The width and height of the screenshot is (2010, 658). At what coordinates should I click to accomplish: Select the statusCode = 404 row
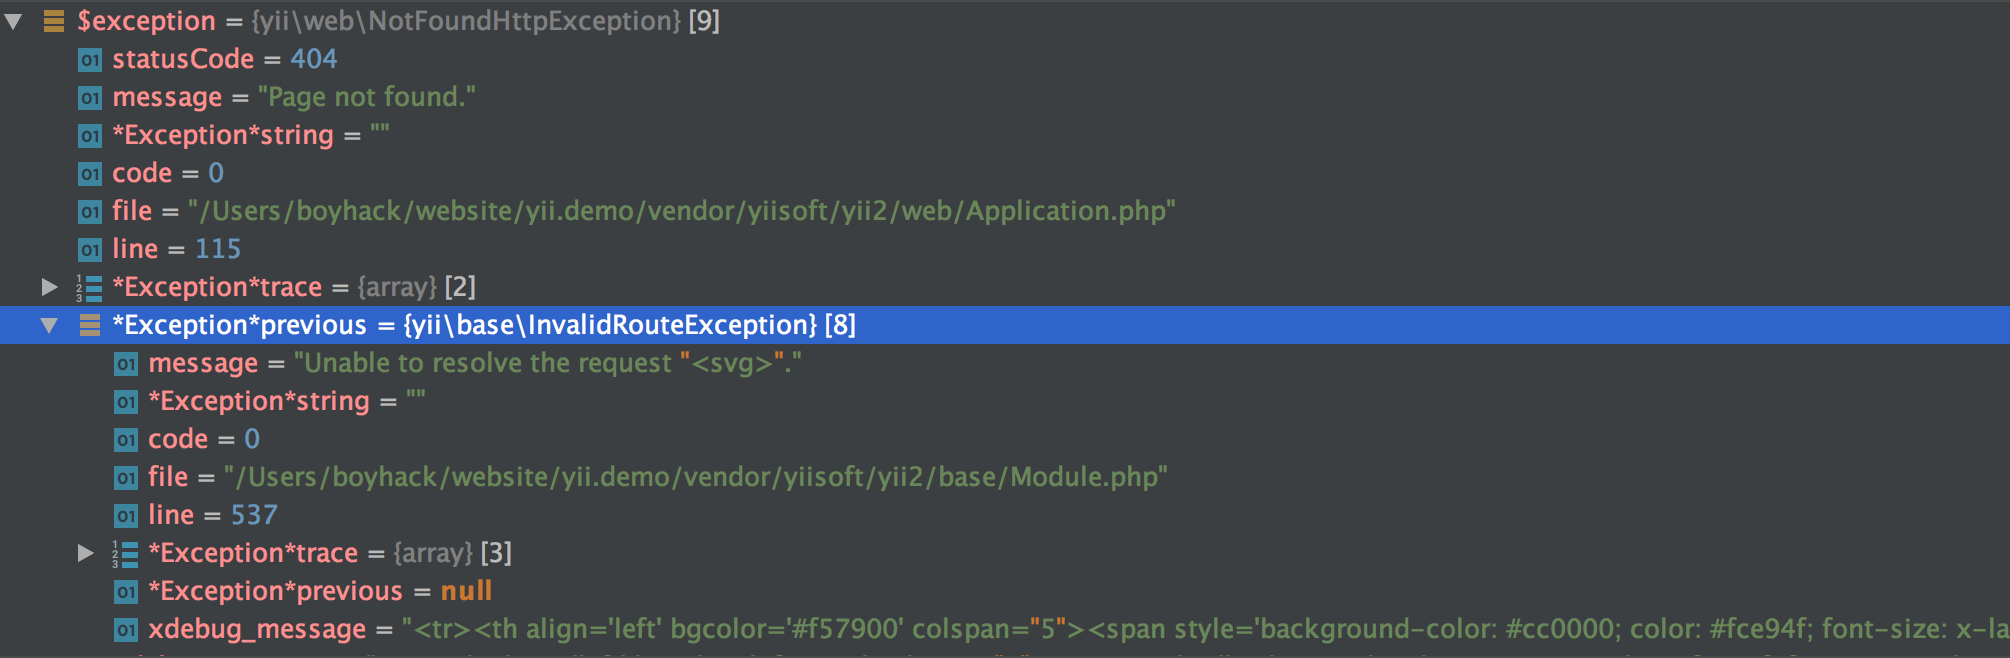pos(1005,59)
